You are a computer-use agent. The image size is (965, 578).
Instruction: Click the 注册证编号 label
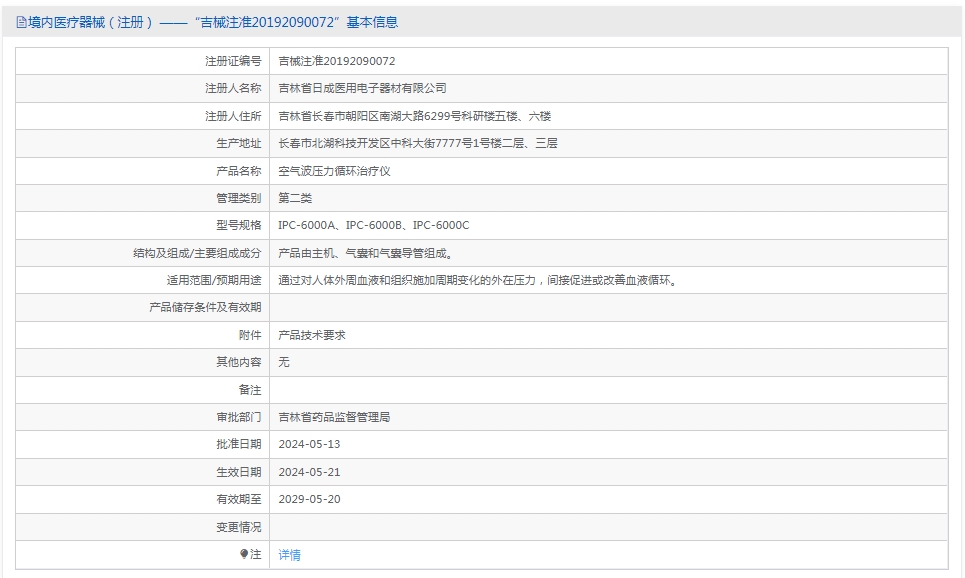point(233,61)
